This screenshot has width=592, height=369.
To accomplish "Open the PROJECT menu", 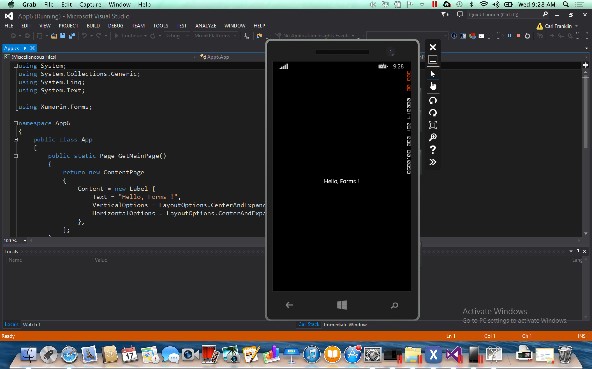I will coord(68,26).
